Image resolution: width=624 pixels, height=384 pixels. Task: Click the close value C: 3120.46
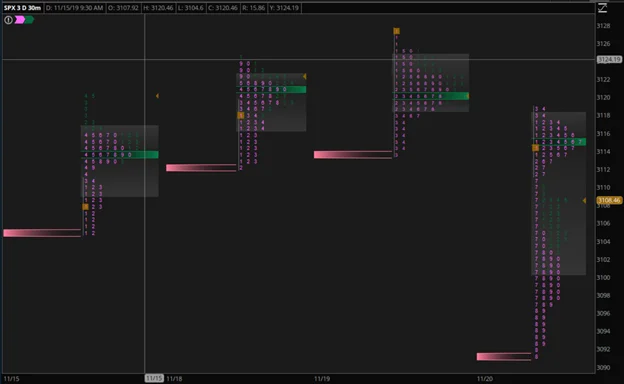click(223, 8)
